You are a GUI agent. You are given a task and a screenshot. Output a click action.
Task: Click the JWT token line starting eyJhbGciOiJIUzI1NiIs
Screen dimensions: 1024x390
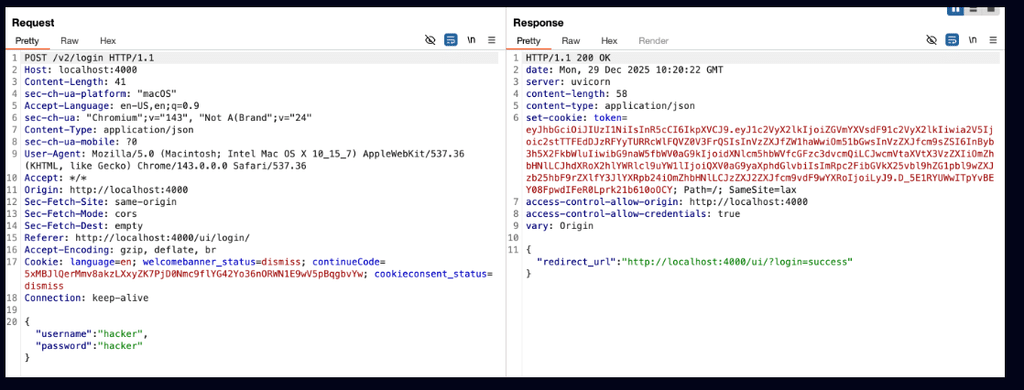(759, 130)
